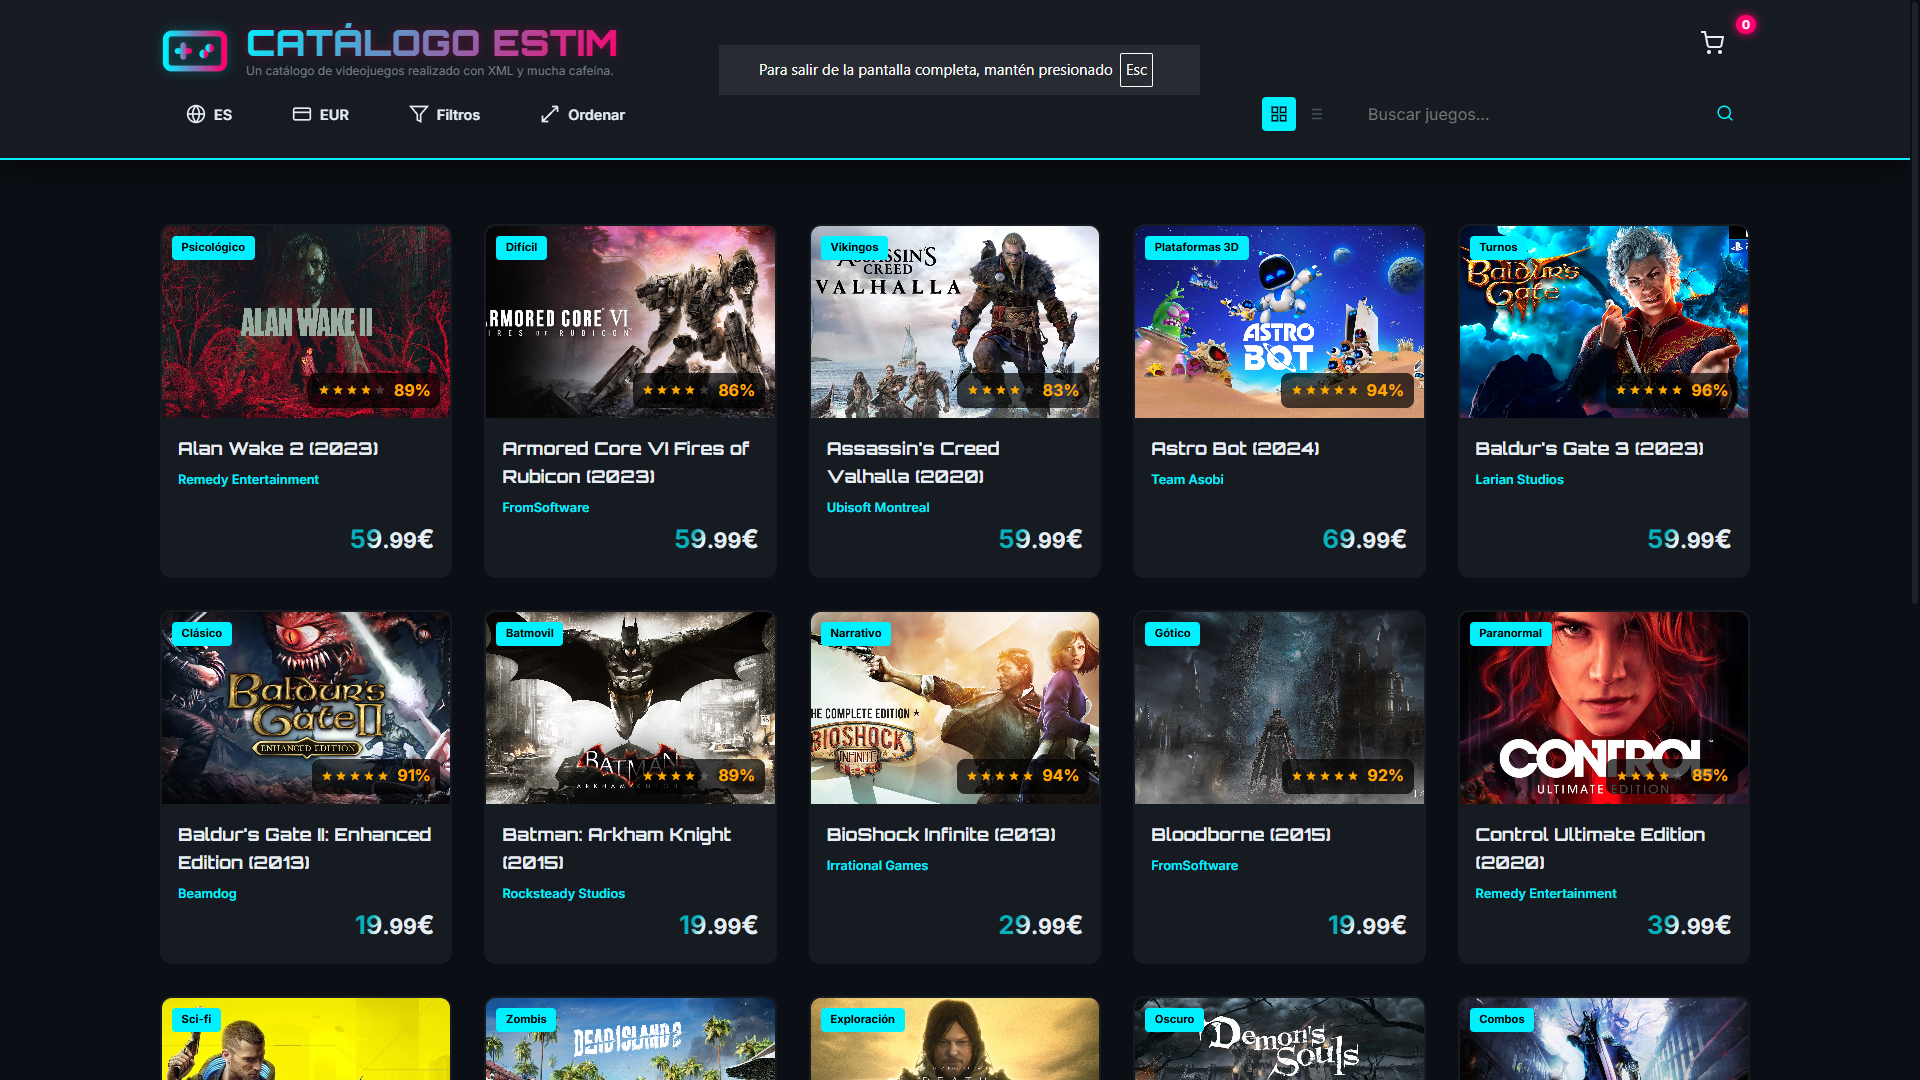1920x1080 pixels.
Task: Click the Narrativo tag badge
Action: pos(856,634)
